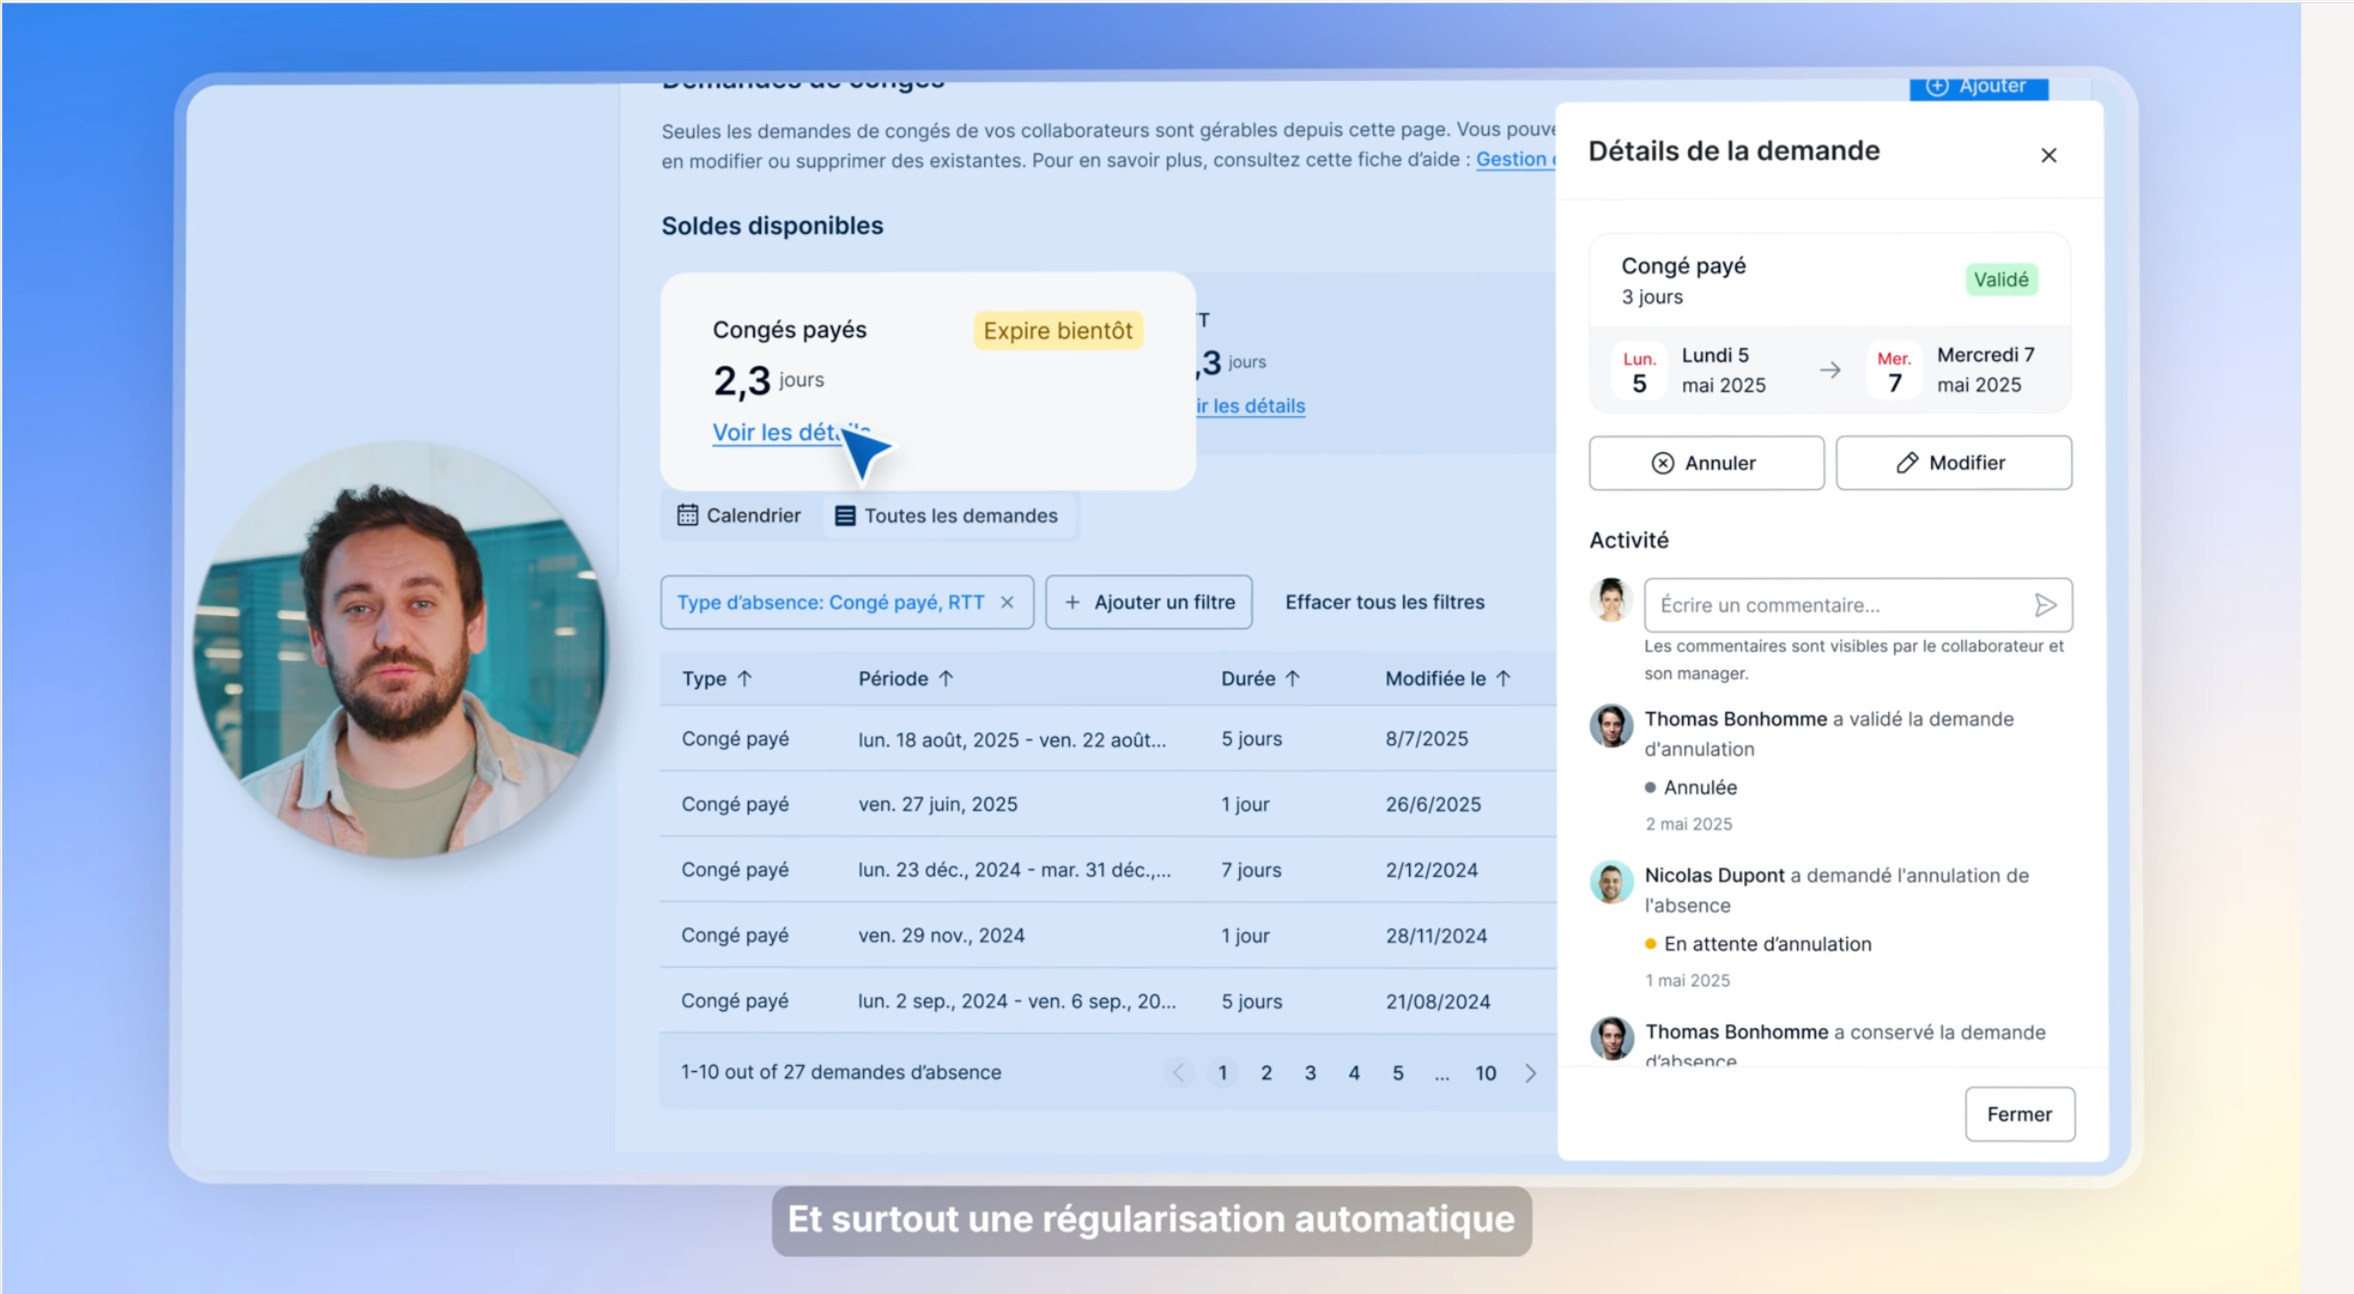This screenshot has height=1294, width=2354.
Task: Remove the Type d'absence filter chip
Action: 1007,602
